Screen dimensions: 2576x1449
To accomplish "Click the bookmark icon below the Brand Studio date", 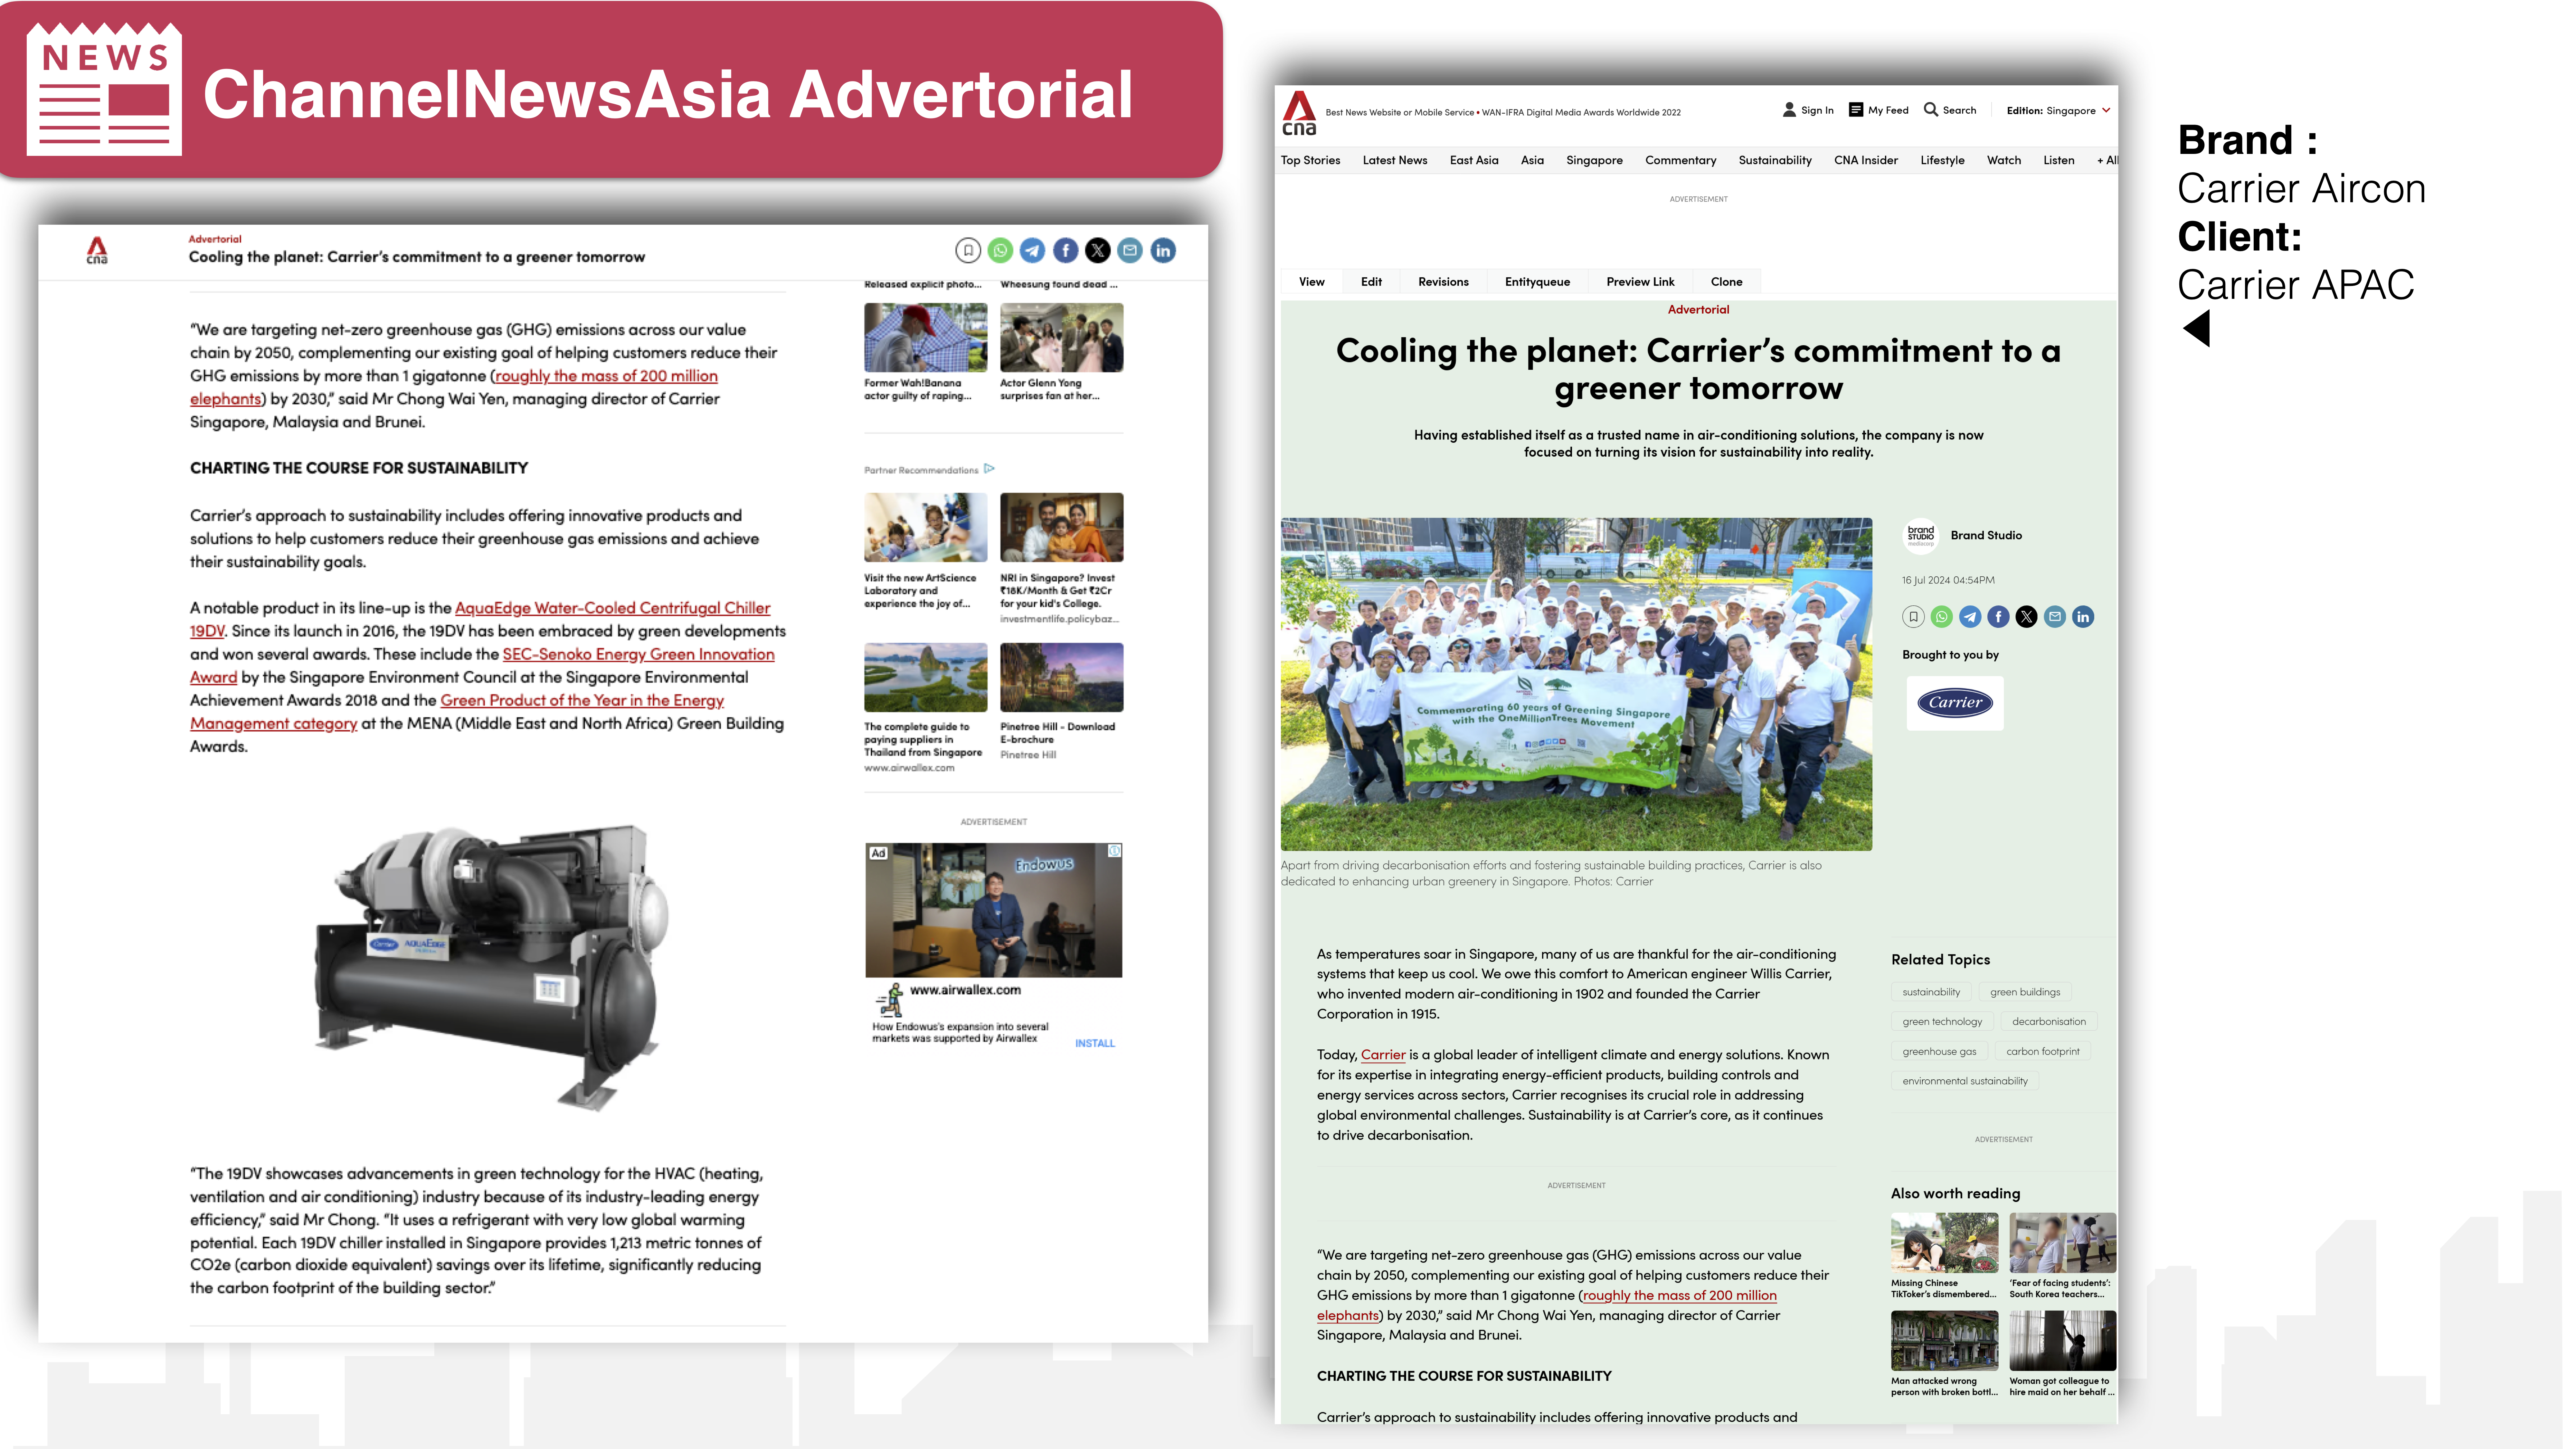I will 1913,617.
